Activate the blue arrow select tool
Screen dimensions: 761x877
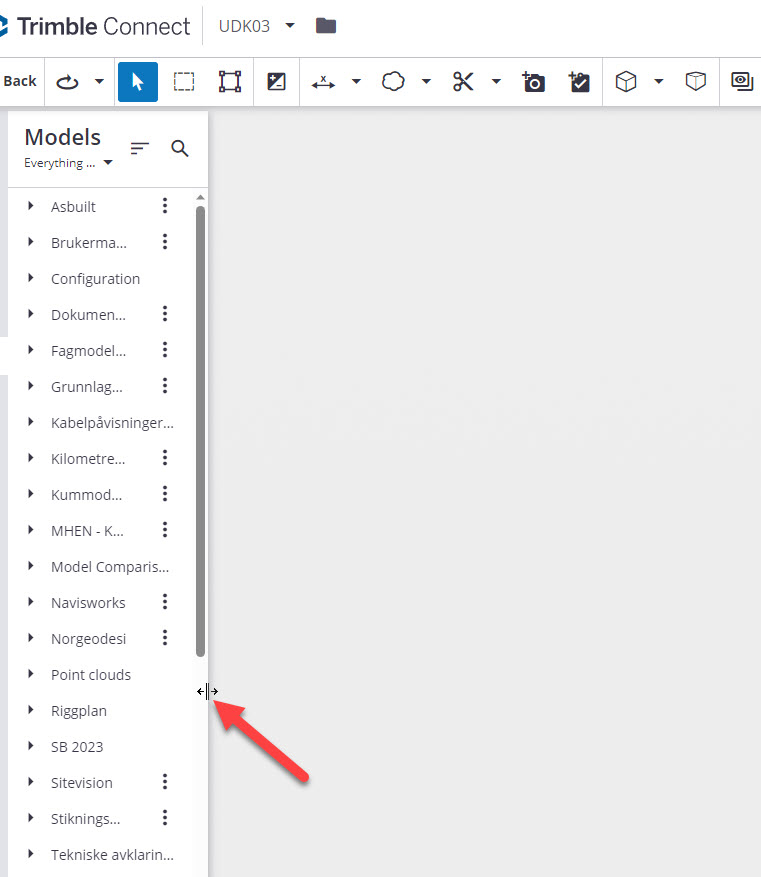pos(138,82)
